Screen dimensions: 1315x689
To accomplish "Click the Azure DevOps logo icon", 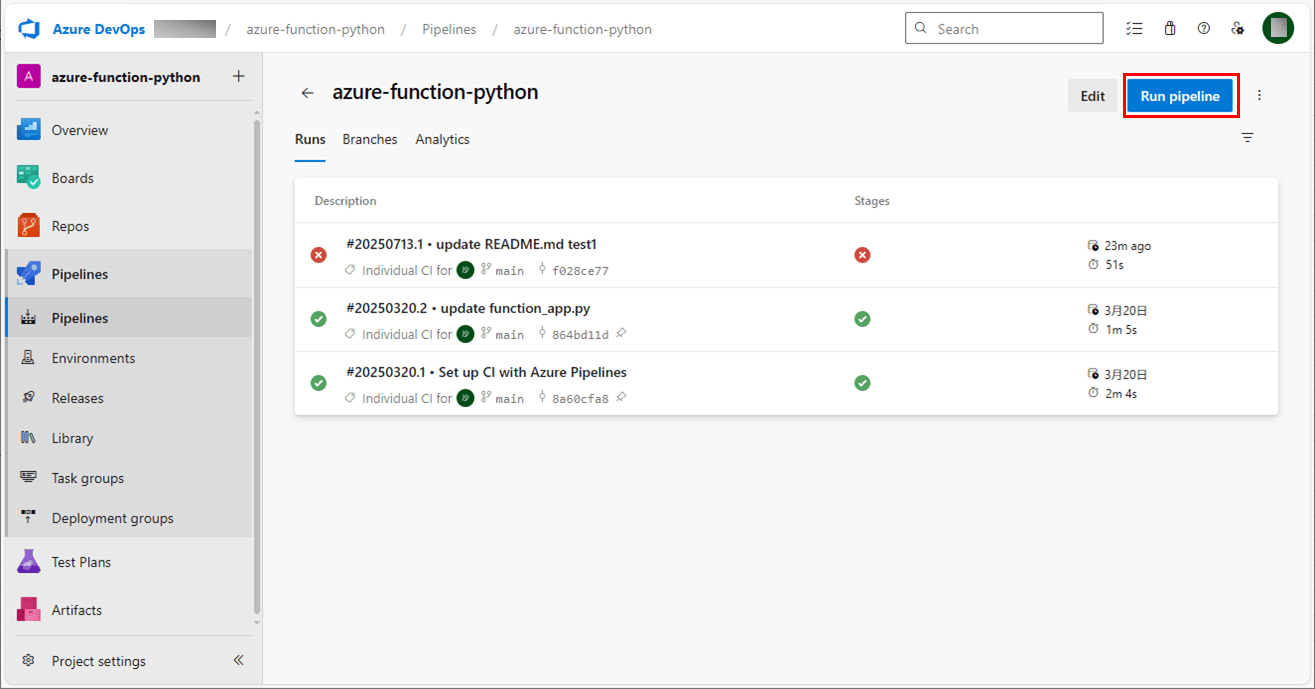I will click(29, 29).
